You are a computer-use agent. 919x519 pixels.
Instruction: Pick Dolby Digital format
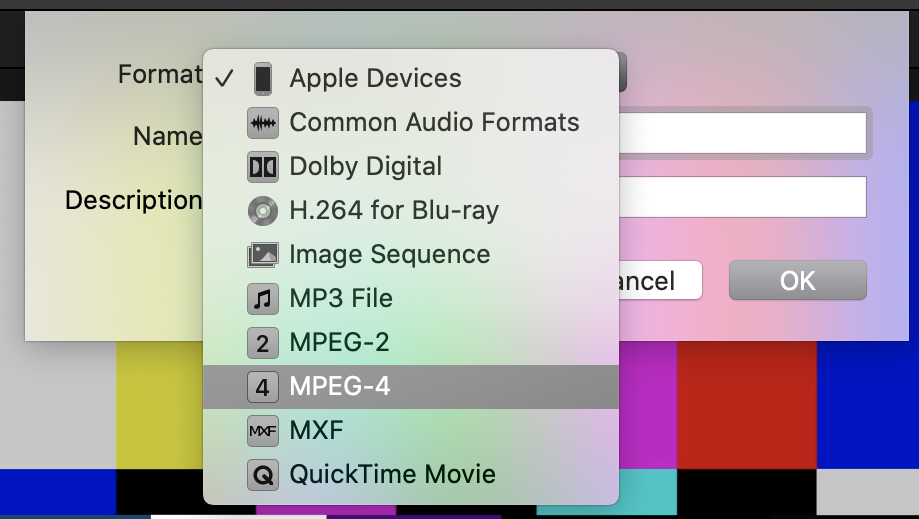pos(365,167)
